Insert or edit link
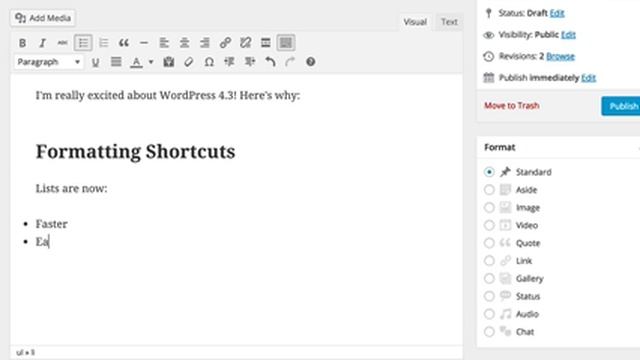This screenshot has width=640, height=360. pyautogui.click(x=225, y=42)
